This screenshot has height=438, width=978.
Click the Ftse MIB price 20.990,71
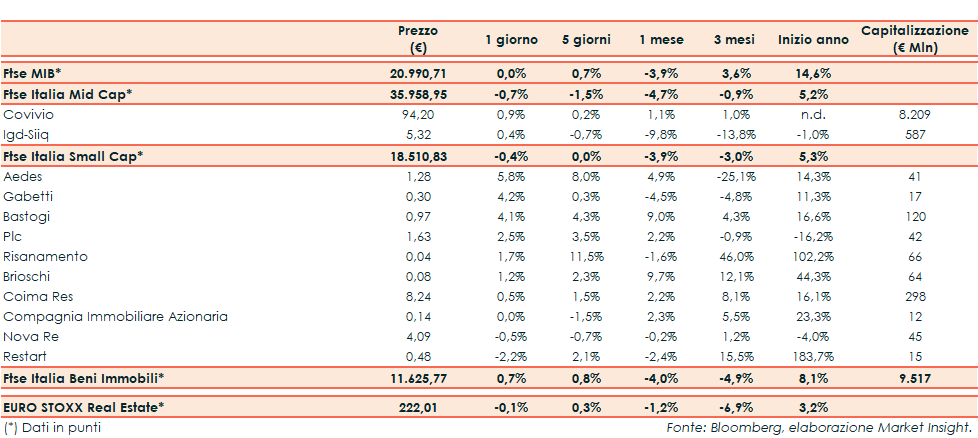point(418,74)
